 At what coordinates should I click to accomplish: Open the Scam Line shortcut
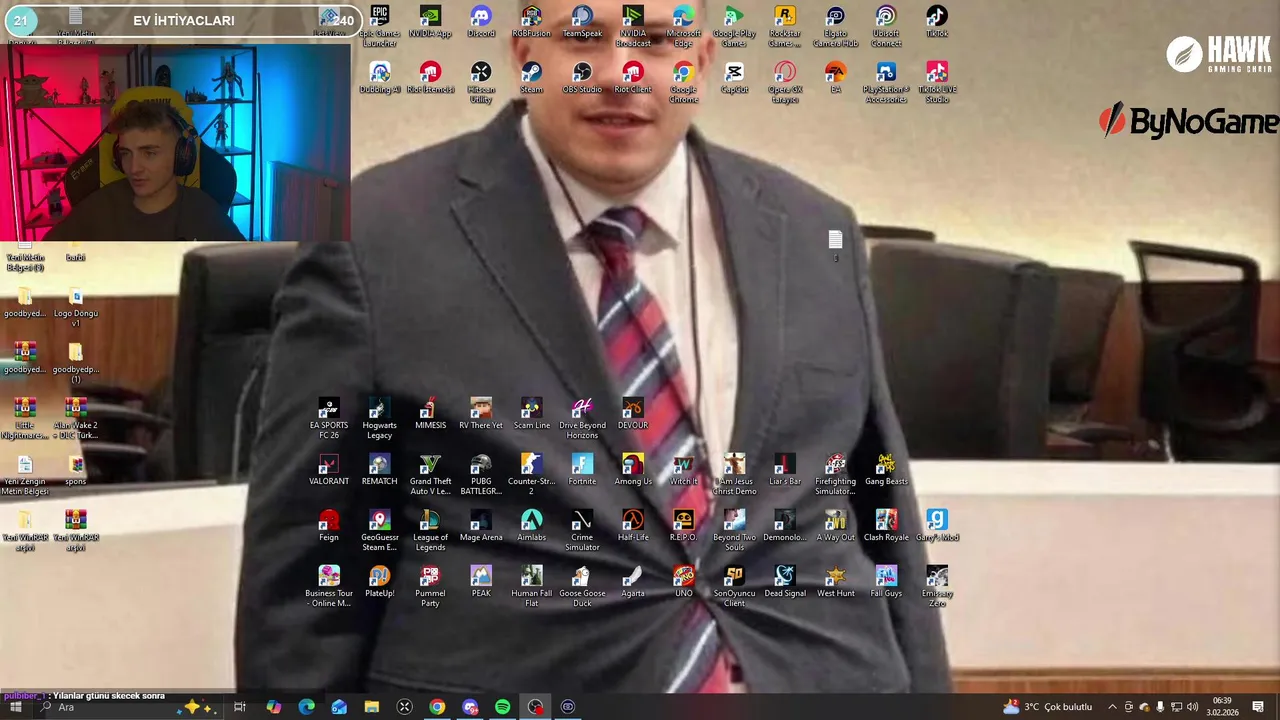click(x=531, y=414)
